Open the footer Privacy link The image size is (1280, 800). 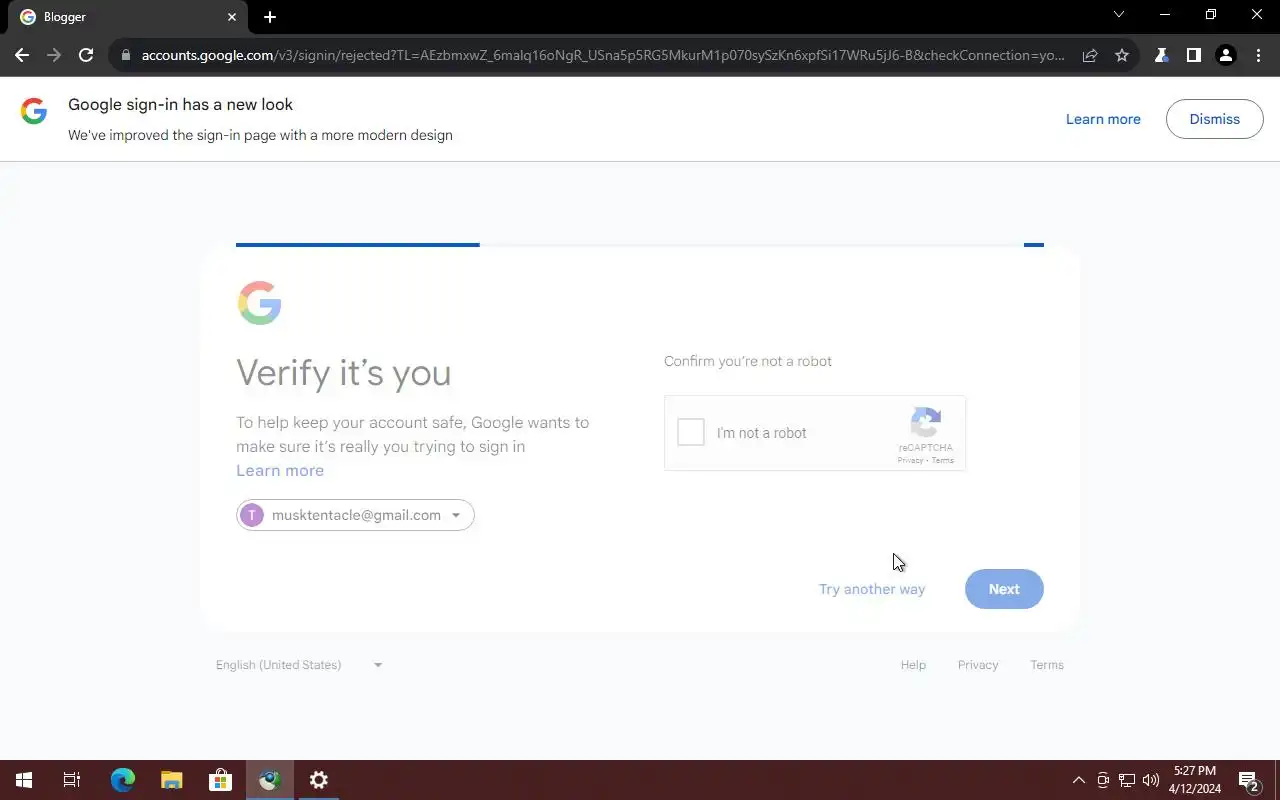tap(978, 665)
